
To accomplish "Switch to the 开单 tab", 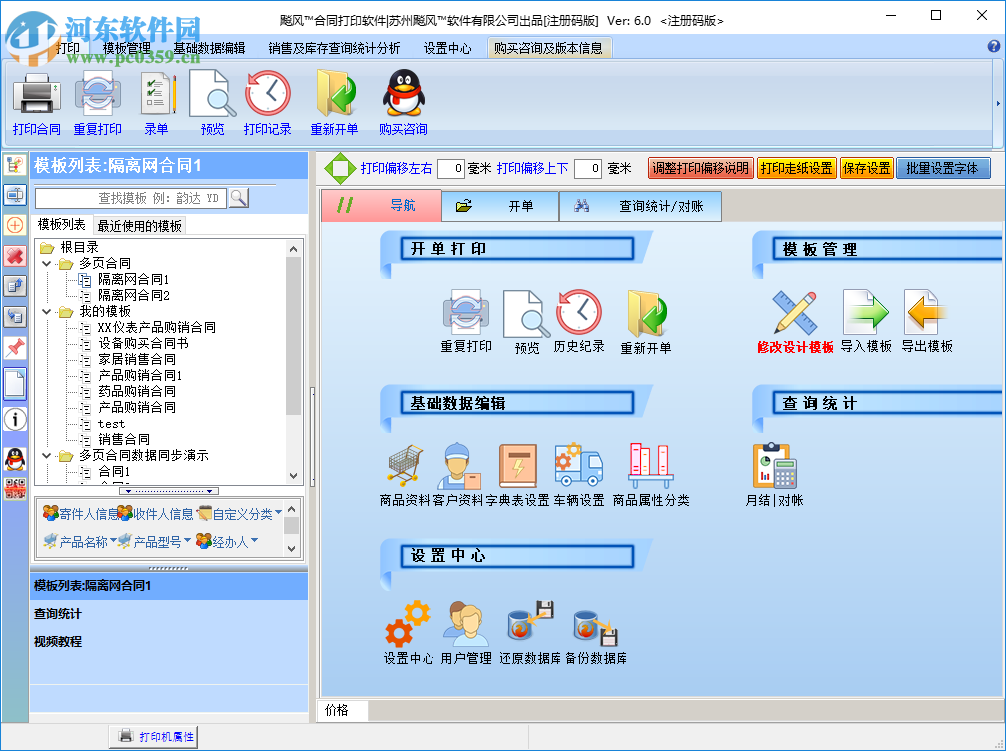I will tap(500, 206).
